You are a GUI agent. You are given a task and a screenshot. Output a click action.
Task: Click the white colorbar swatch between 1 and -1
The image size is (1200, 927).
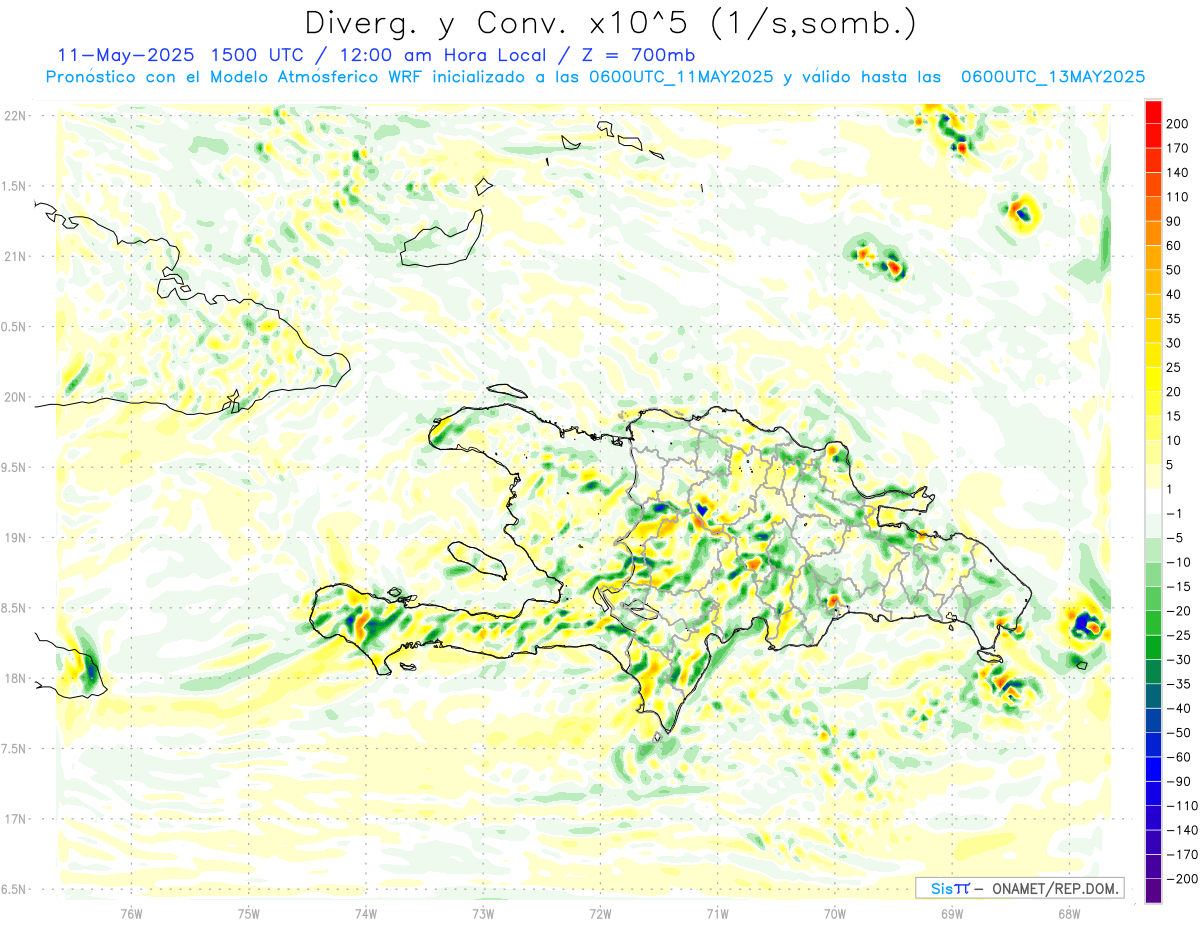(x=1153, y=501)
